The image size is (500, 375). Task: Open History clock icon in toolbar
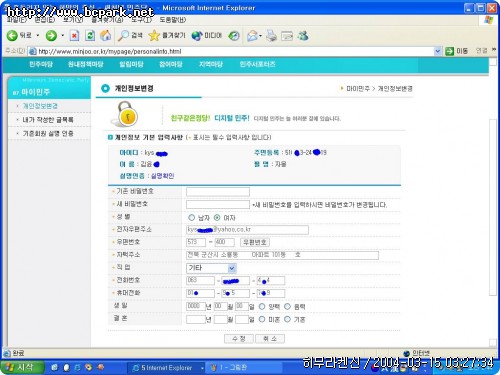pyautogui.click(x=234, y=36)
